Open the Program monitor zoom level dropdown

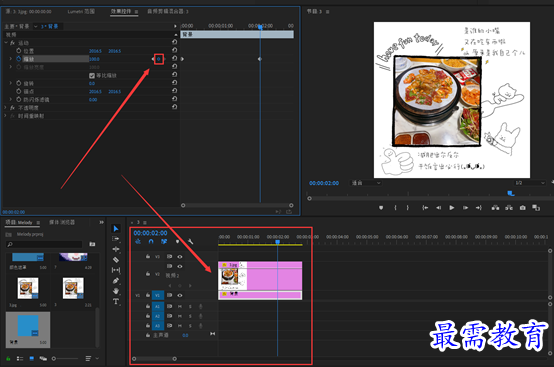pyautogui.click(x=366, y=183)
